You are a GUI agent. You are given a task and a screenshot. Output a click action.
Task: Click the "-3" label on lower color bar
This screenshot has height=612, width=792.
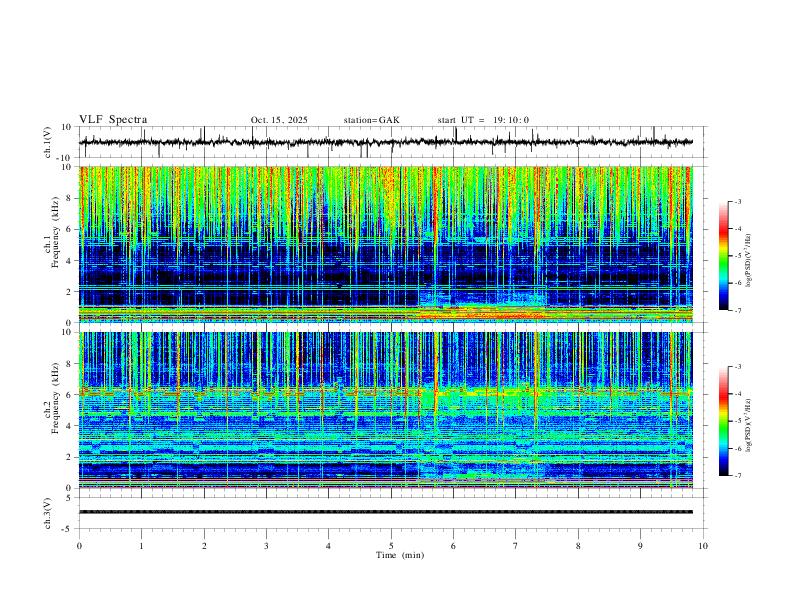pyautogui.click(x=737, y=367)
